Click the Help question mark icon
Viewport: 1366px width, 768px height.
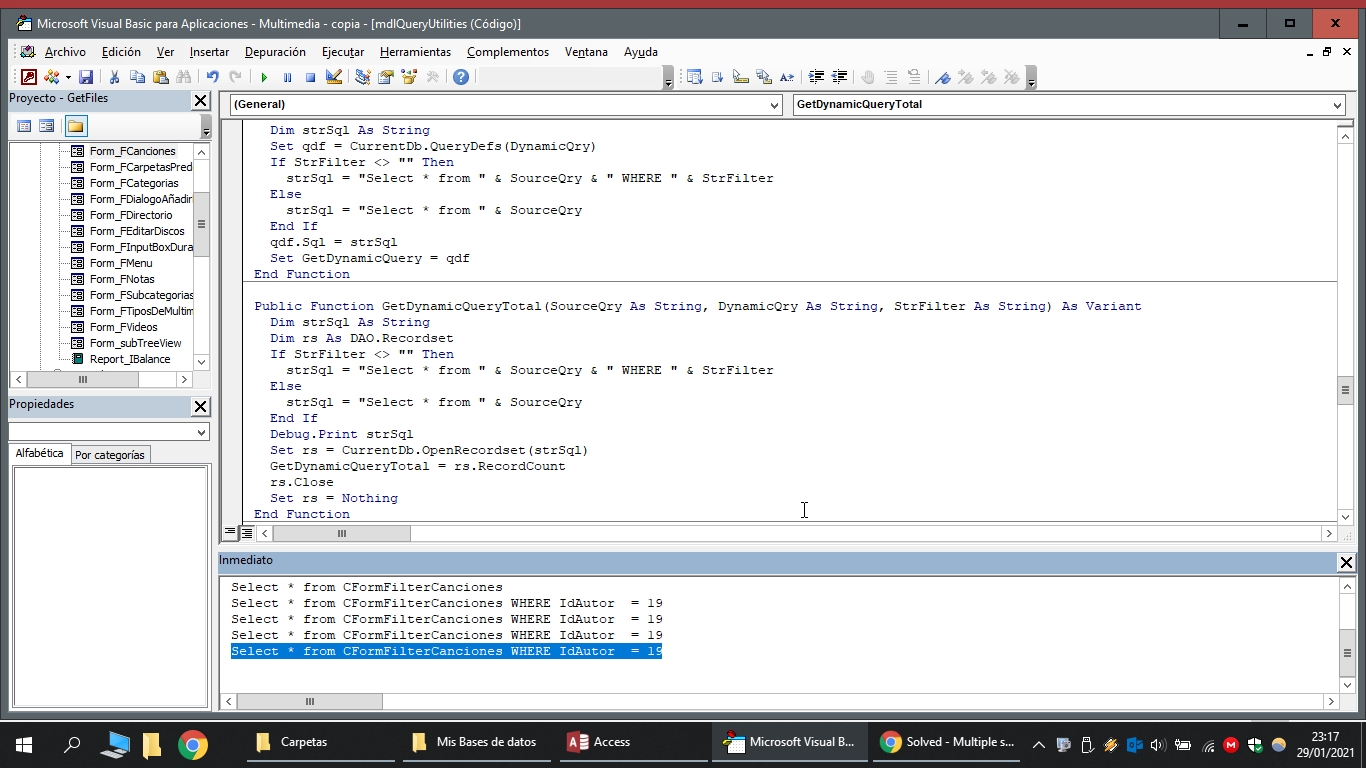pos(460,77)
